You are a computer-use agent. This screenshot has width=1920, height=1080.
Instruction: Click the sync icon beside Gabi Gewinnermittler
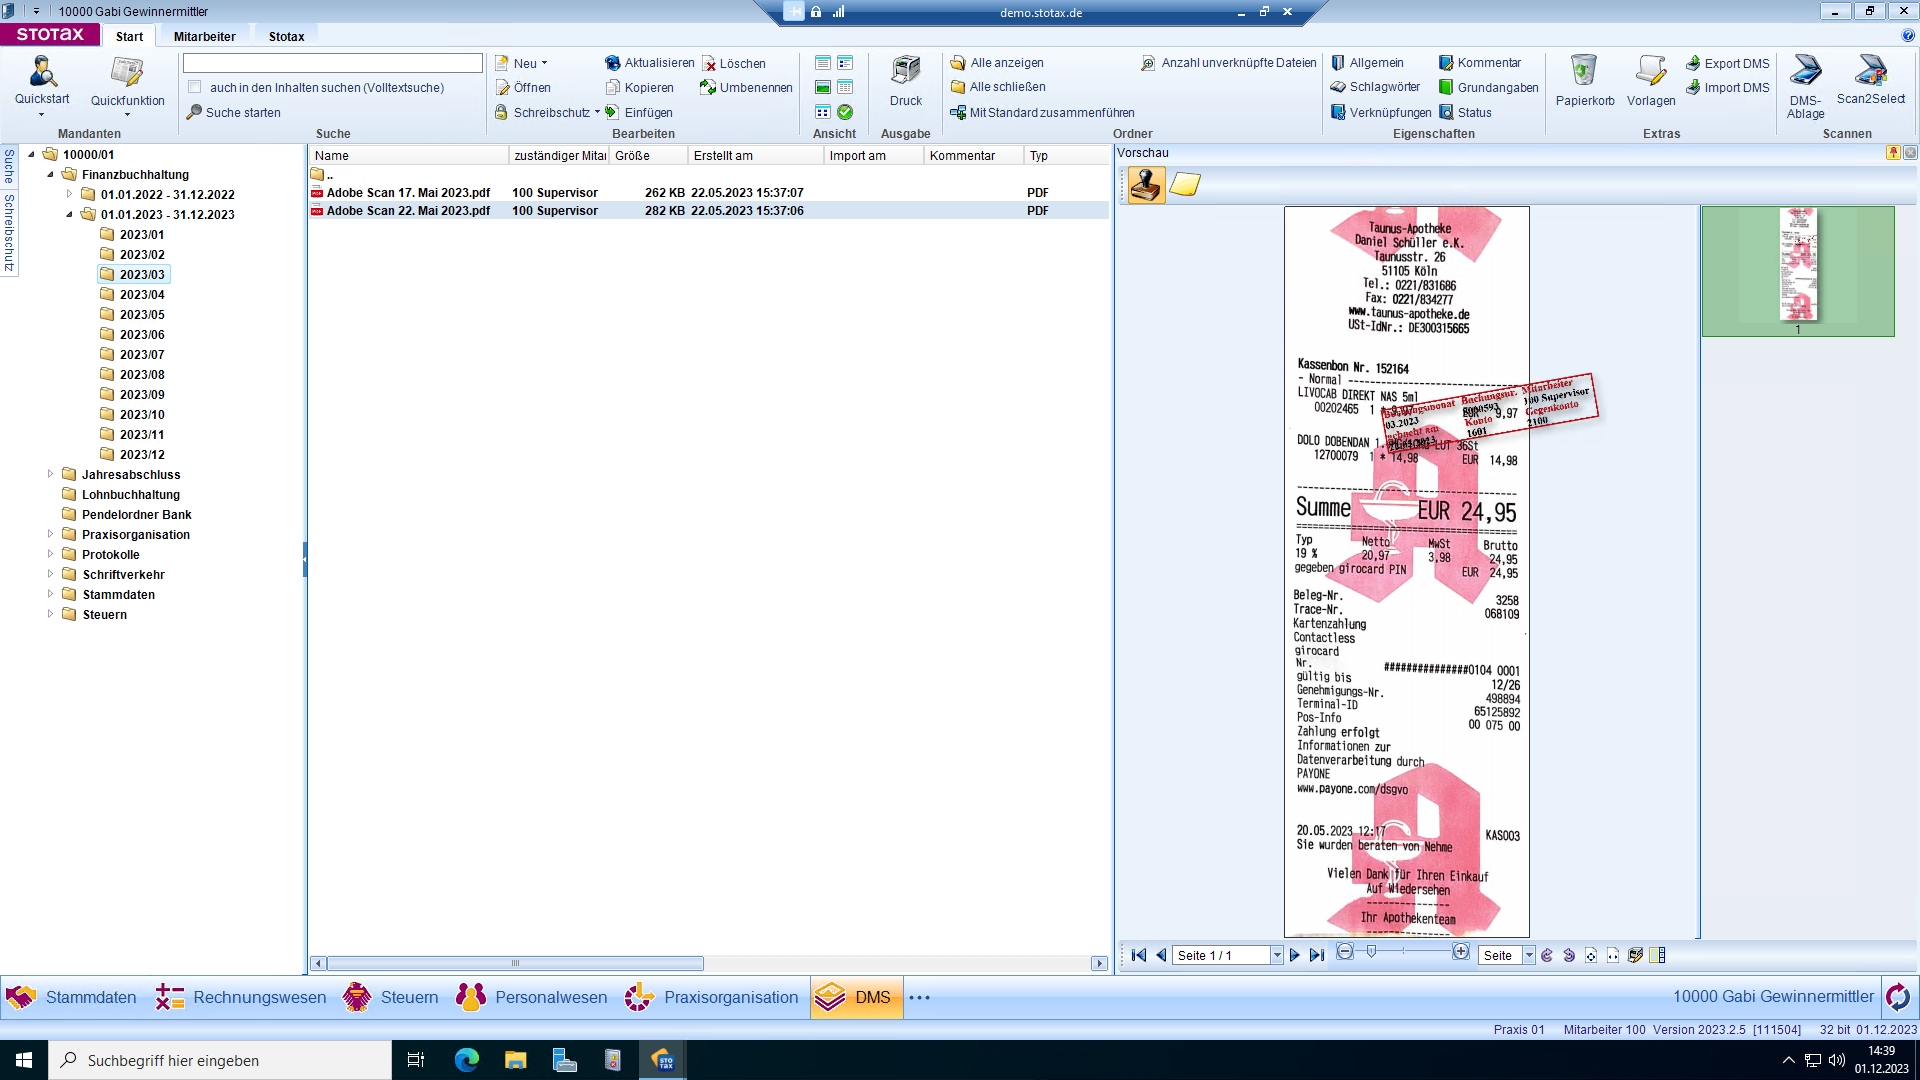coord(1898,997)
